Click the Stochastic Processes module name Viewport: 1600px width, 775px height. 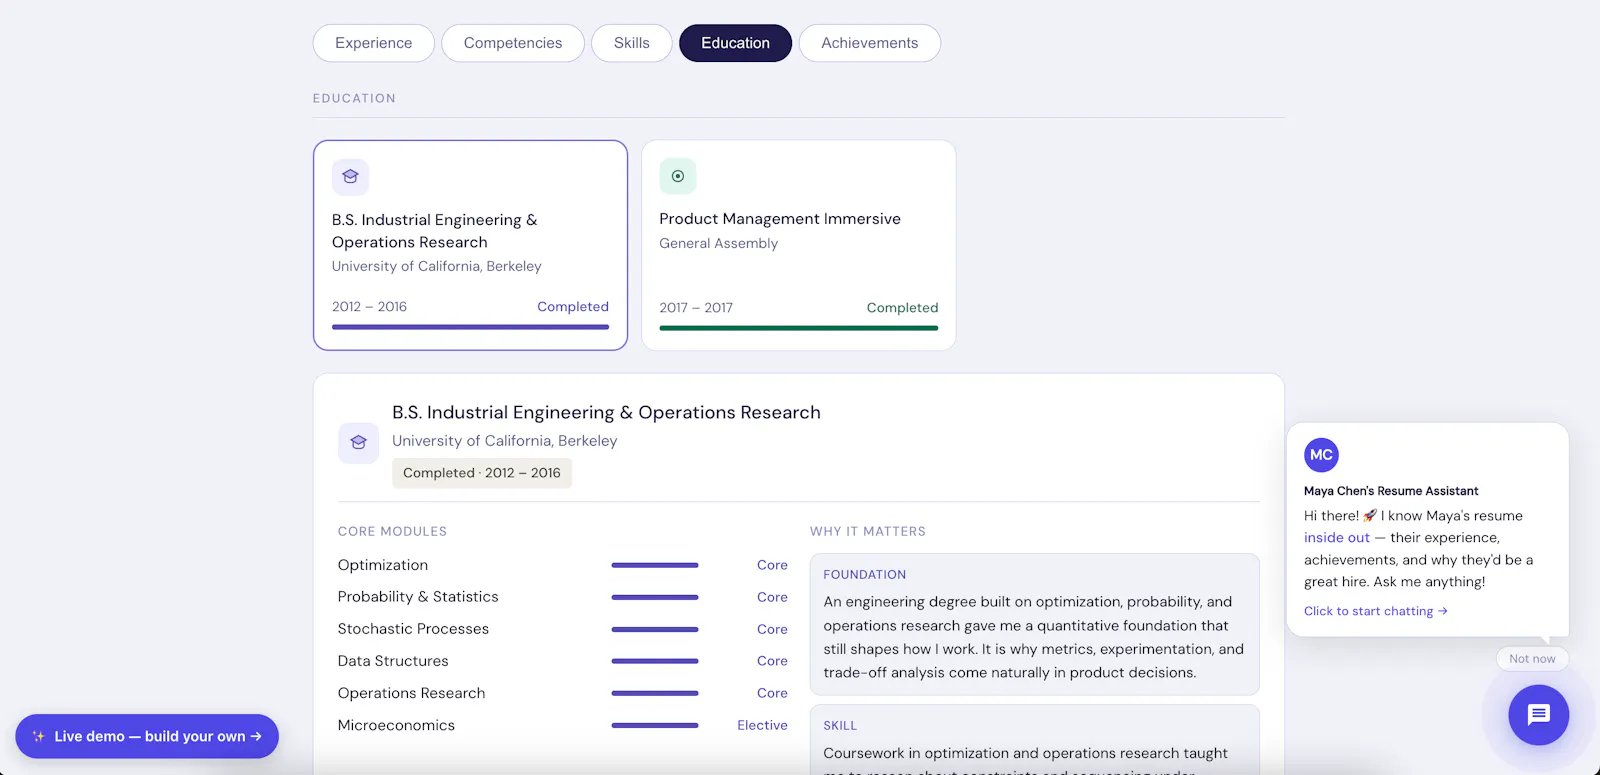point(413,629)
